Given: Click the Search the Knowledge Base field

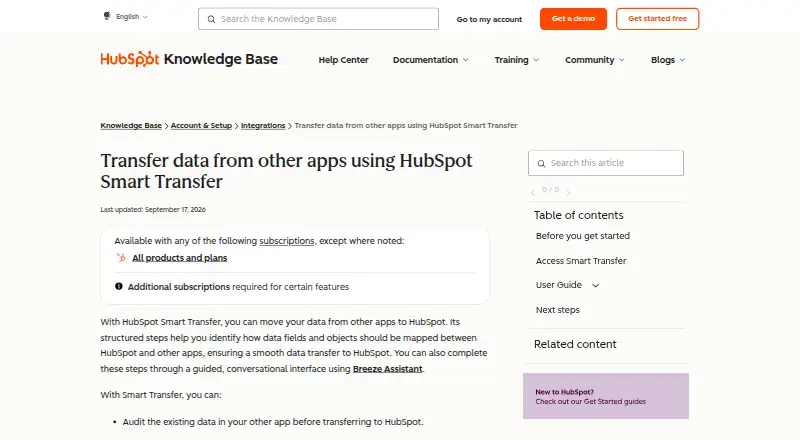Looking at the screenshot, I should click(x=318, y=19).
